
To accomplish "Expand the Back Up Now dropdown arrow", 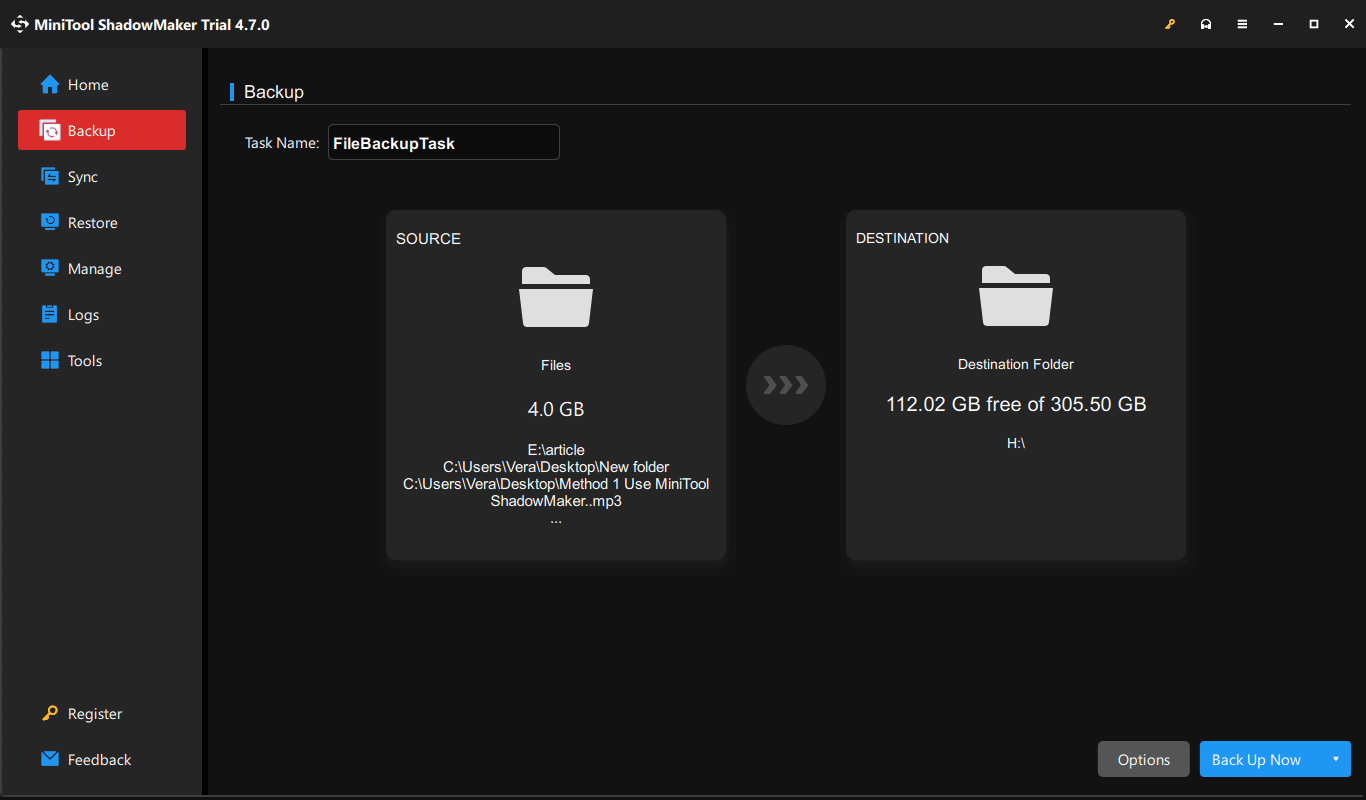I will click(x=1335, y=759).
